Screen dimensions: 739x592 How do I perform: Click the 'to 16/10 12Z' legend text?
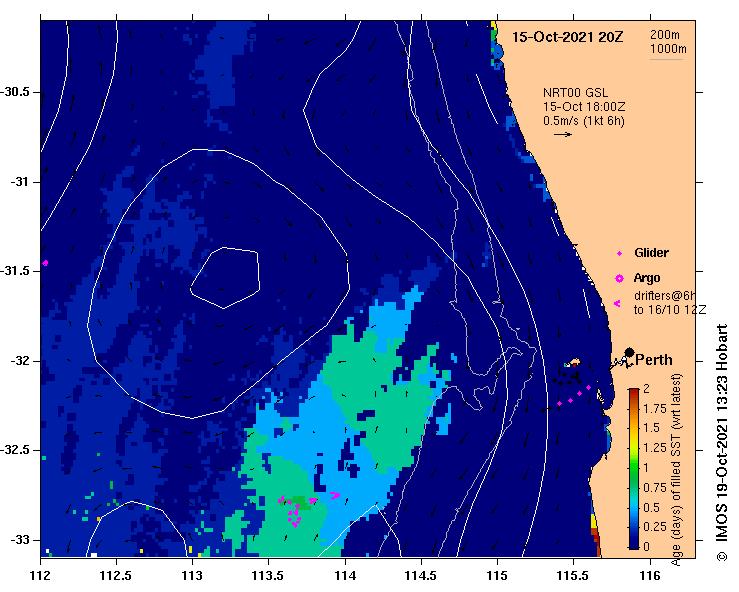click(670, 310)
